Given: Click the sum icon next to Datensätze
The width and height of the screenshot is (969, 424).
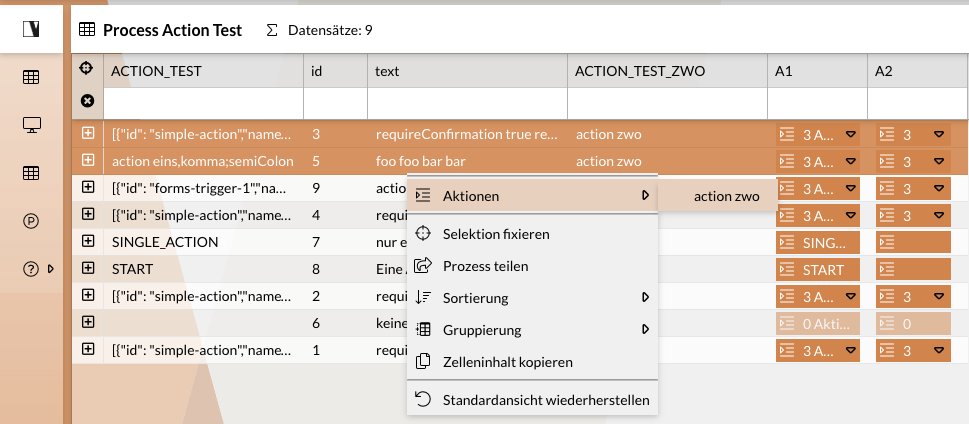Looking at the screenshot, I should (x=272, y=30).
